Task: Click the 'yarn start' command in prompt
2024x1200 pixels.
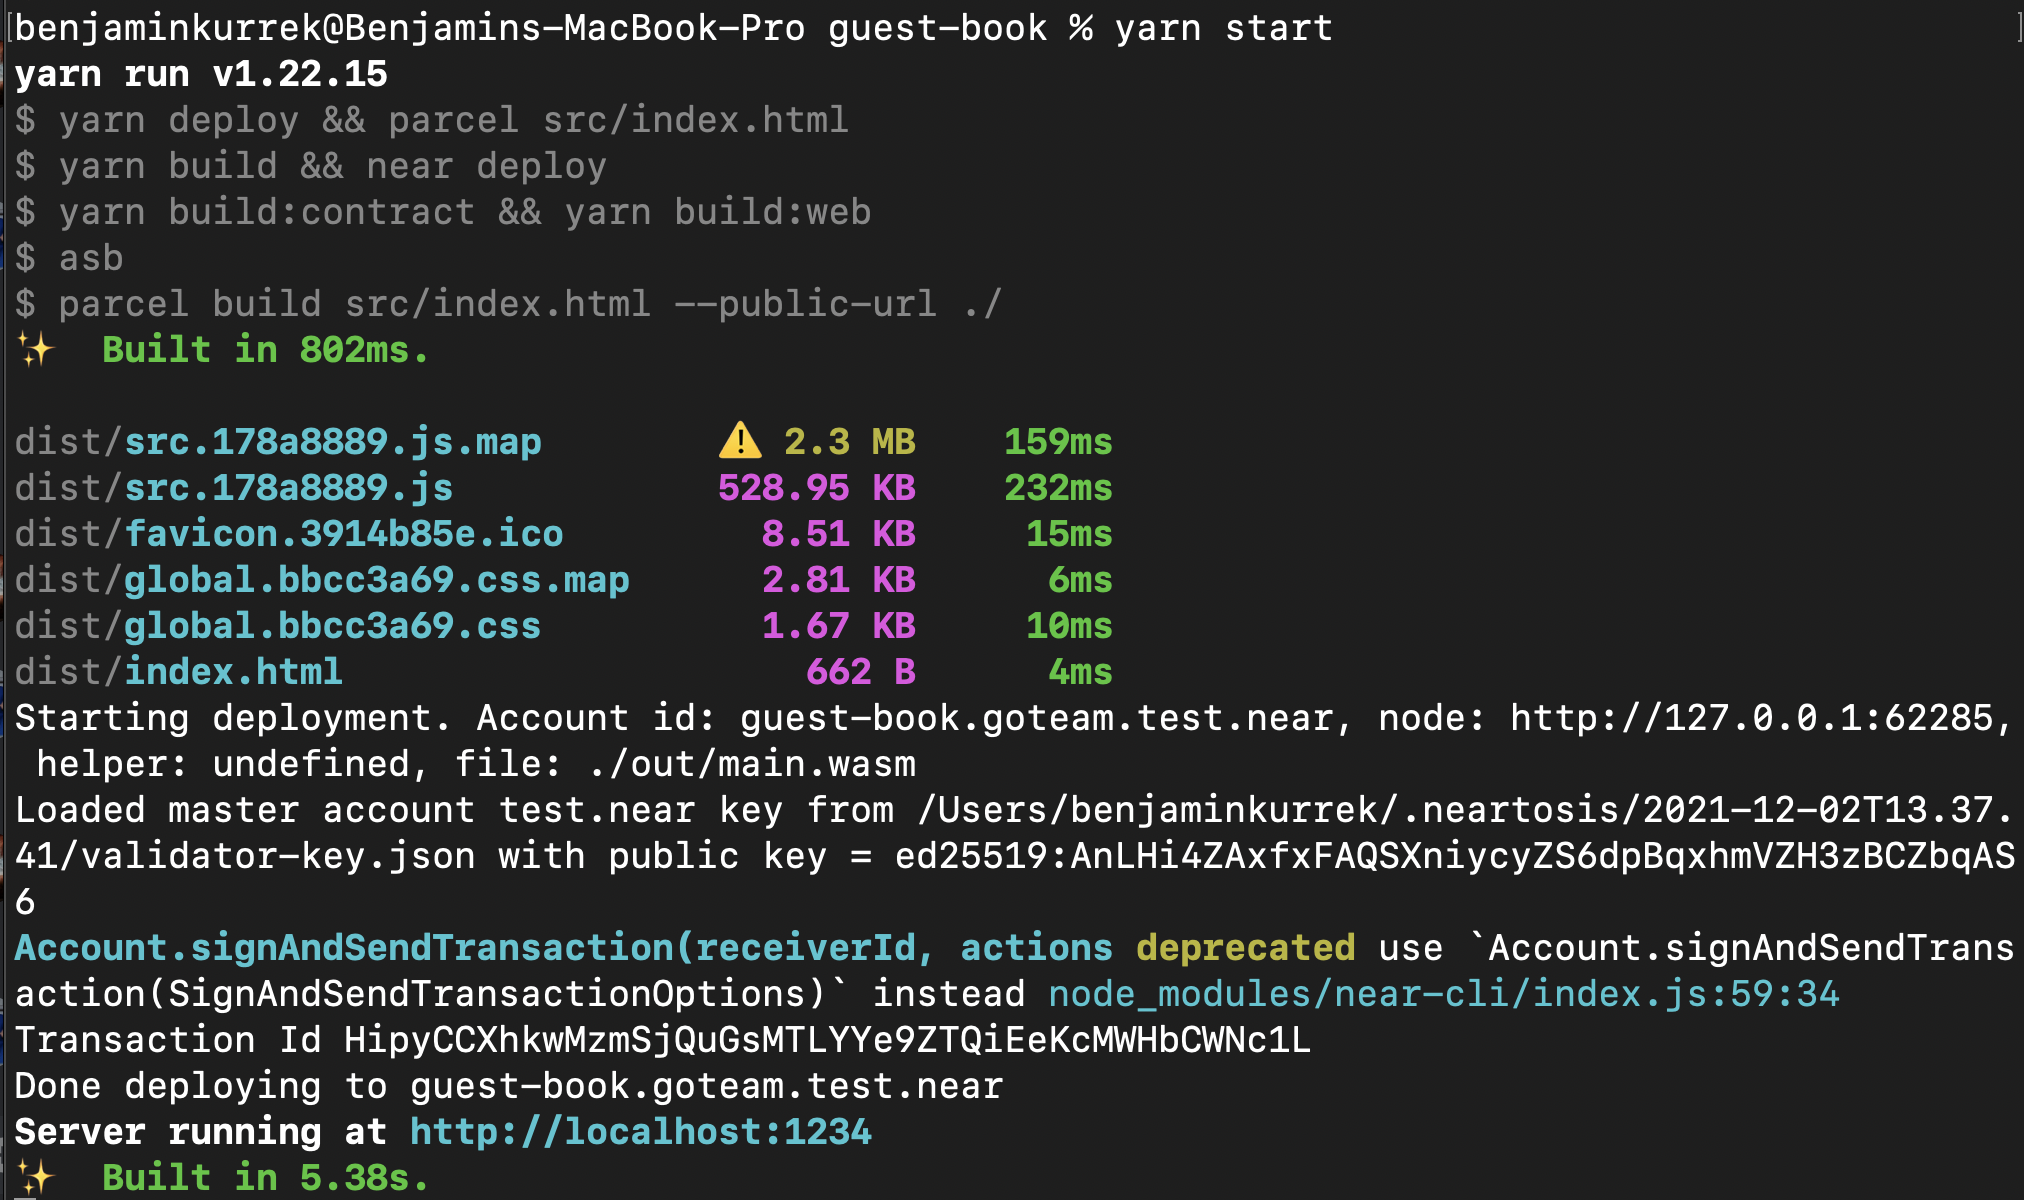Action: click(x=1223, y=27)
